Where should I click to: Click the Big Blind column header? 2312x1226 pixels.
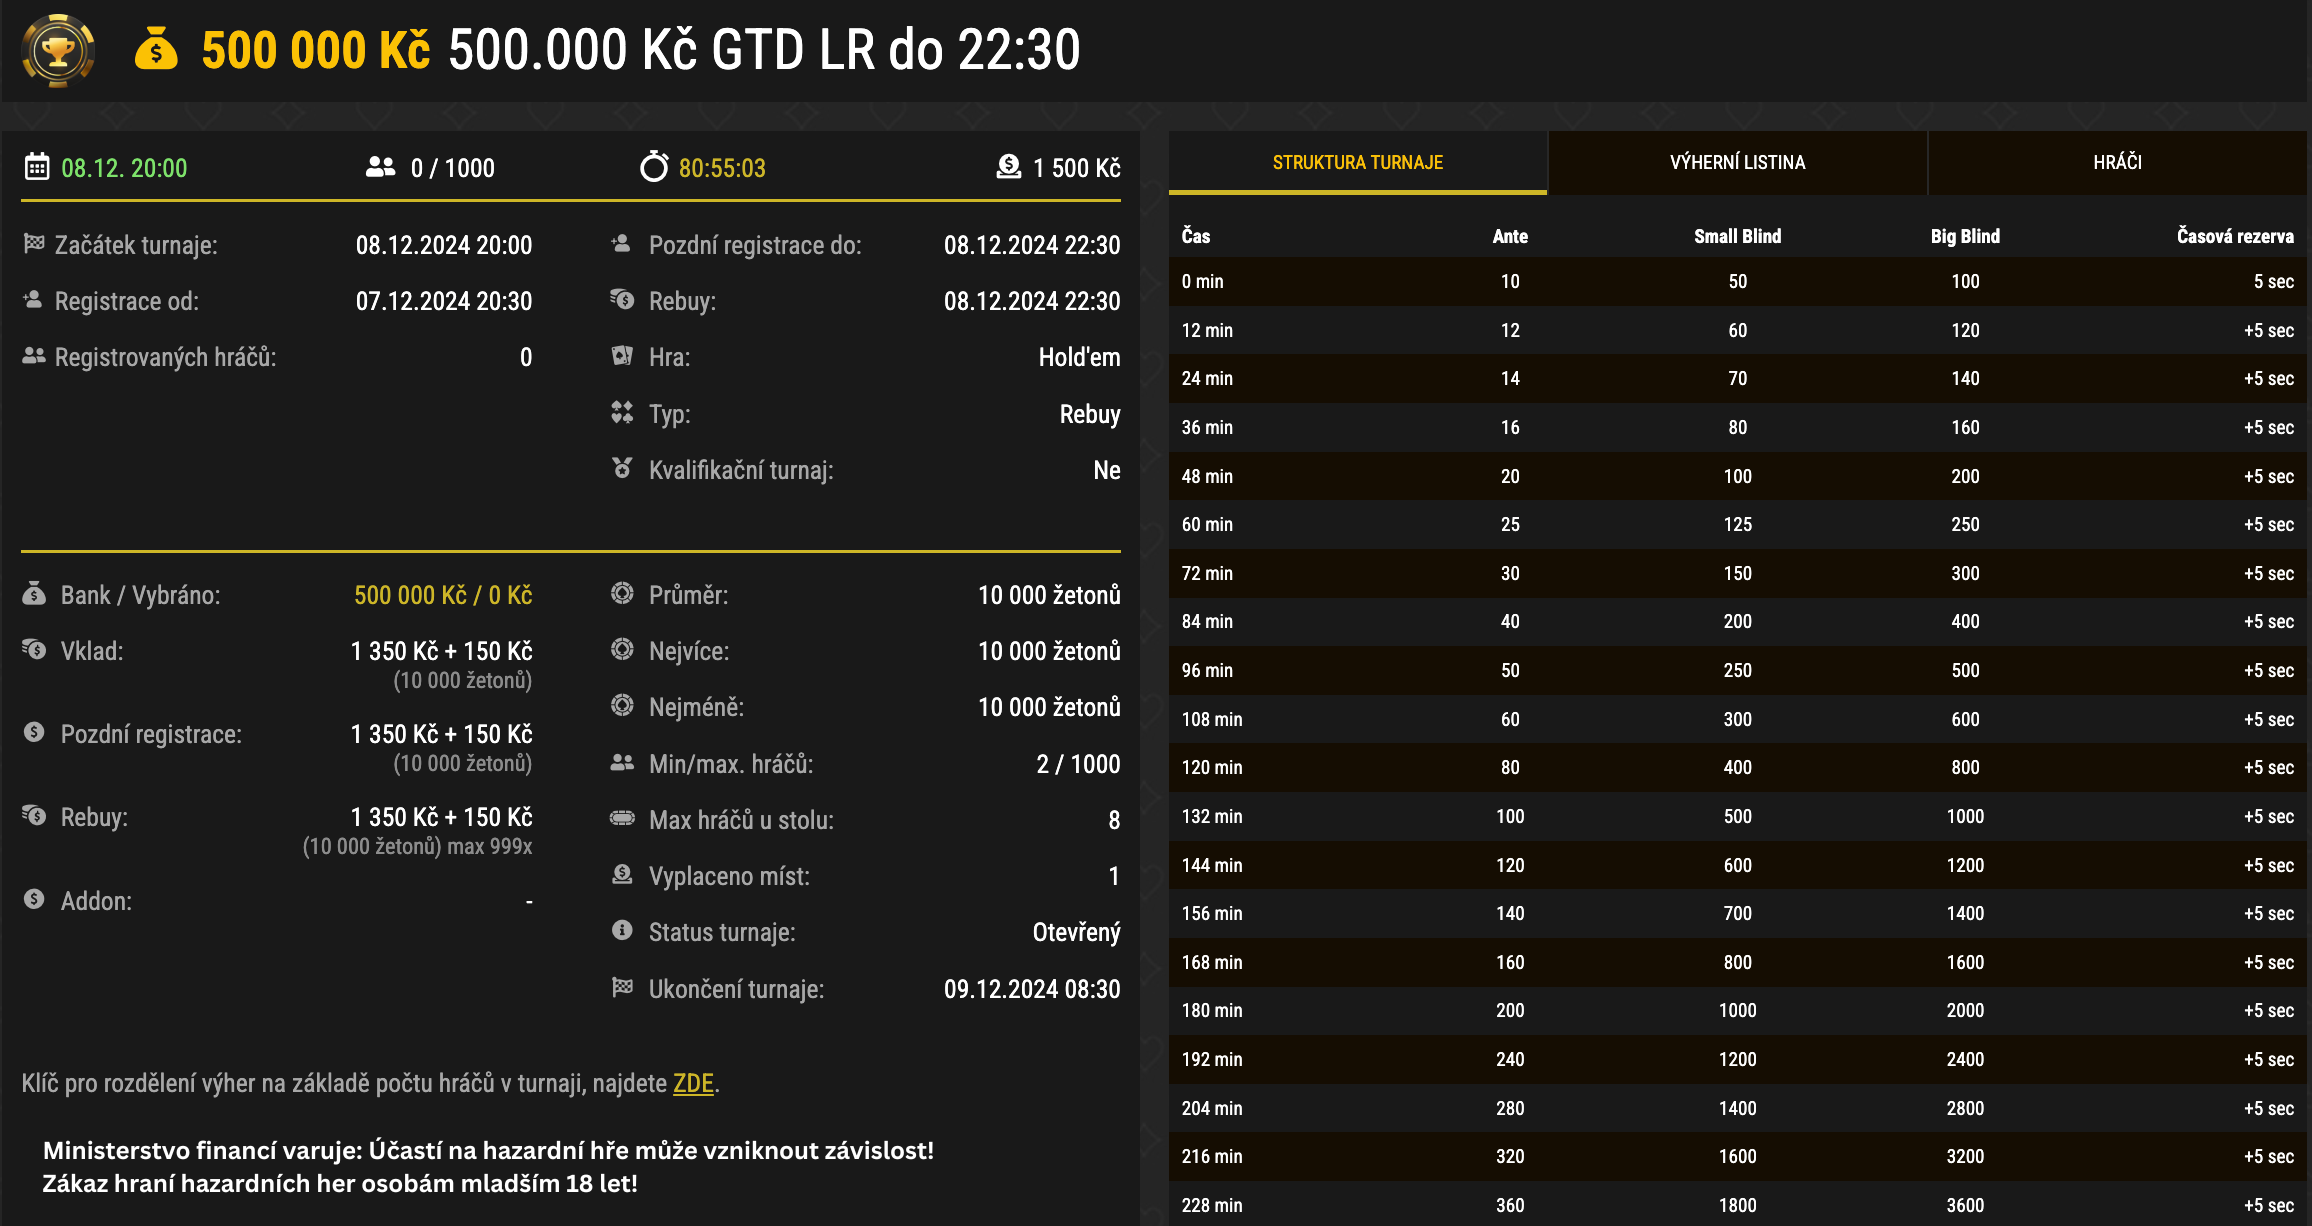coord(1965,236)
